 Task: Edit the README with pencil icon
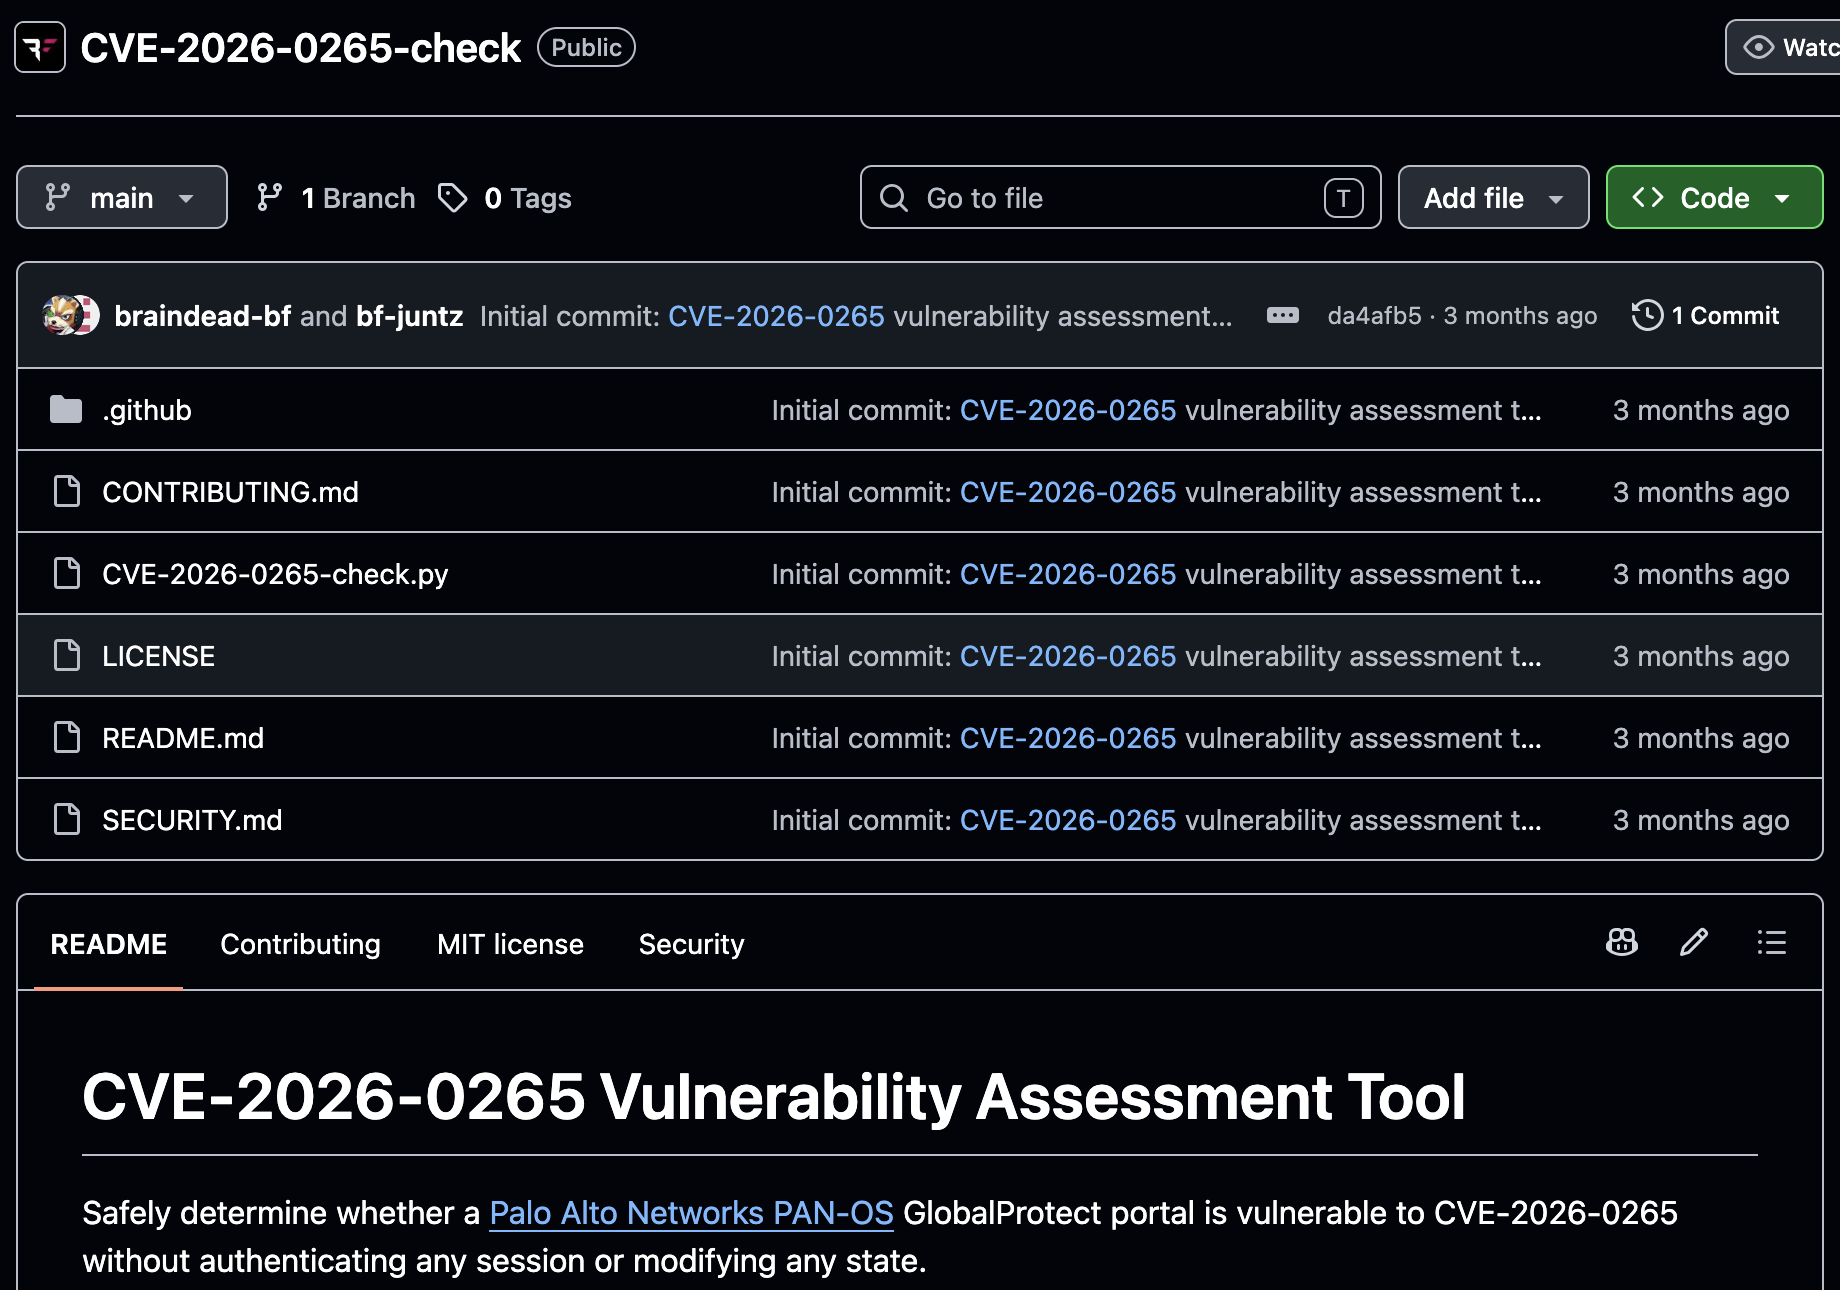click(1694, 943)
